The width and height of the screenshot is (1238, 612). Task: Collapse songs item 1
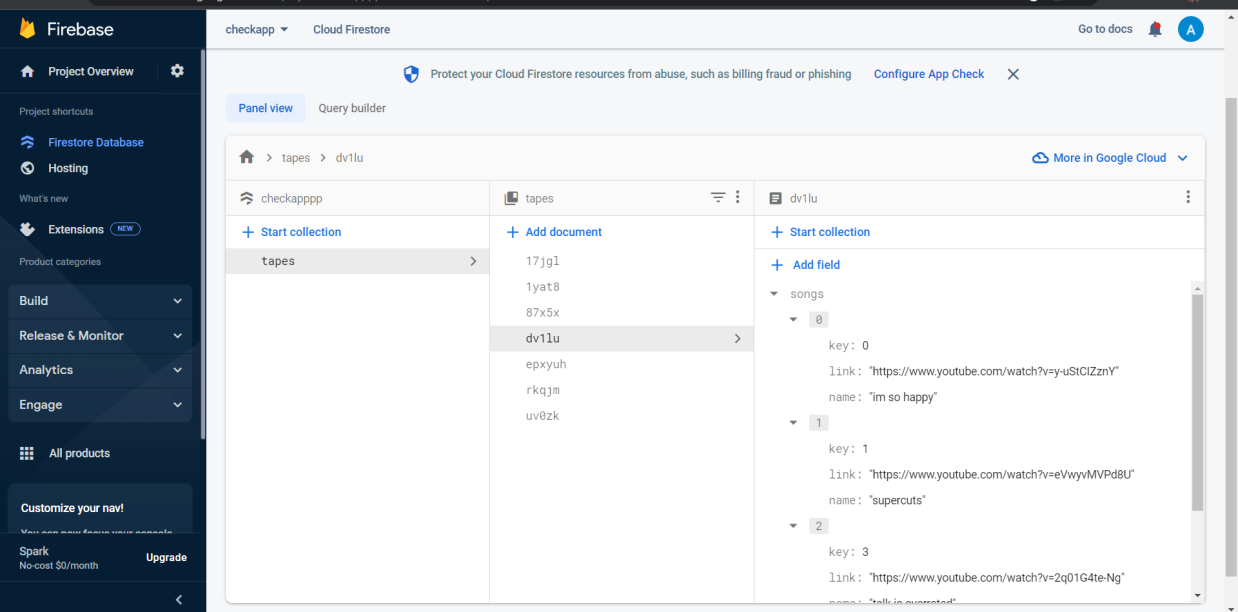click(794, 423)
